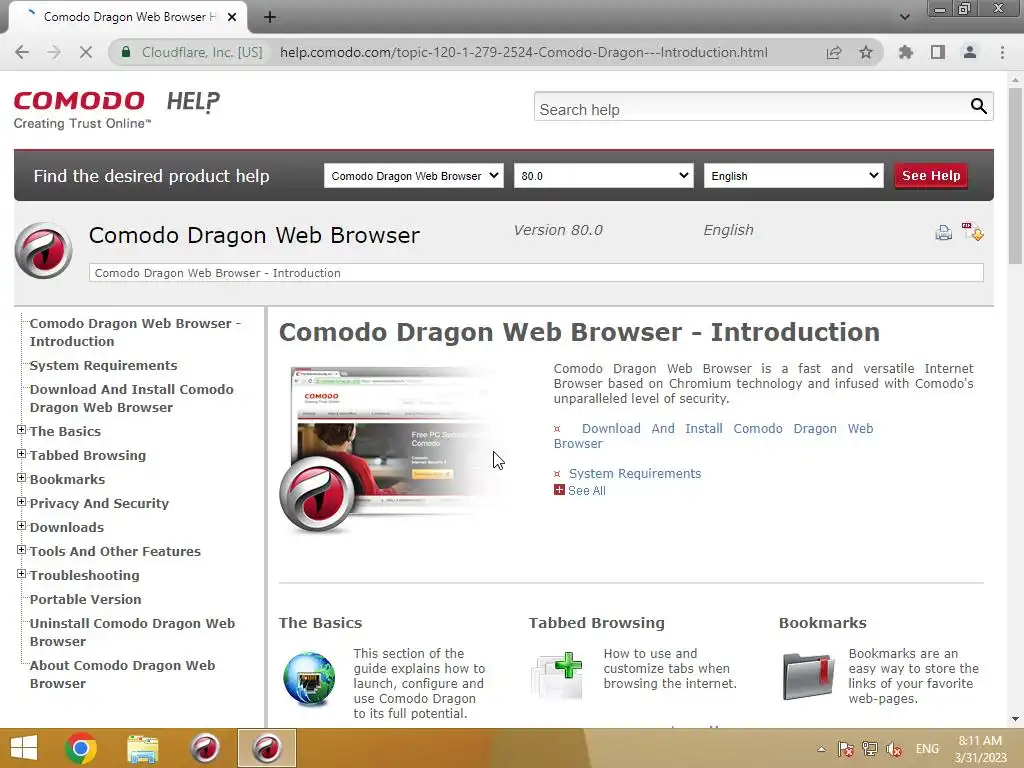The image size is (1024, 768).
Task: Click the Bookmarks section heading
Action: 822,623
